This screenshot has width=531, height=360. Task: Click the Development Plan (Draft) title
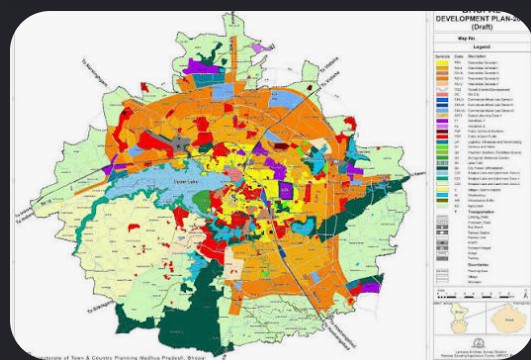[x=483, y=20]
